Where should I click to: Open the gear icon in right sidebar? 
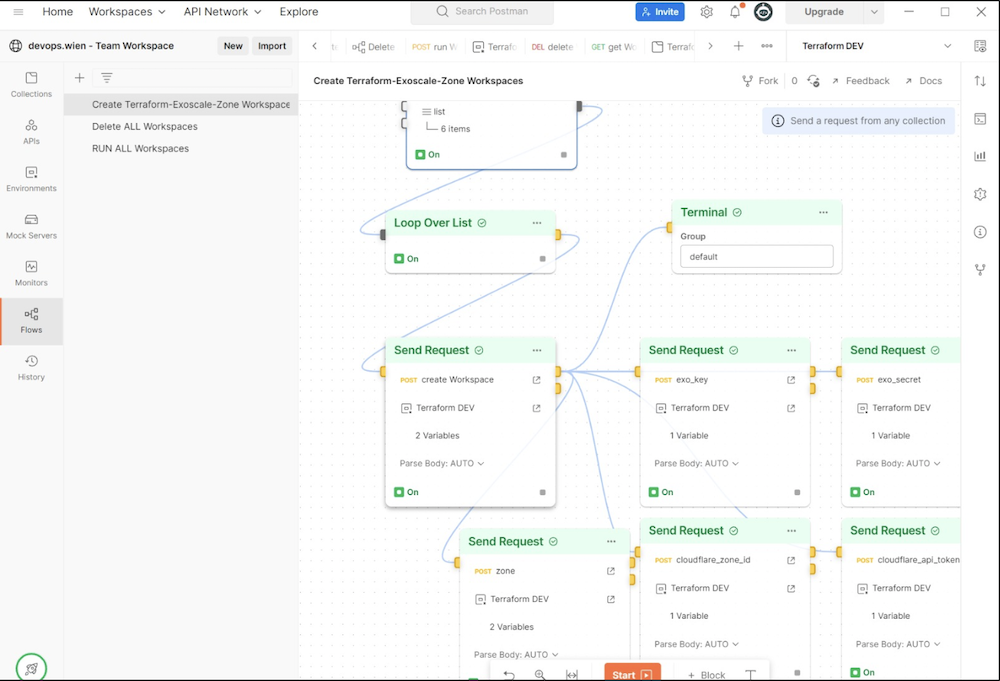[980, 194]
